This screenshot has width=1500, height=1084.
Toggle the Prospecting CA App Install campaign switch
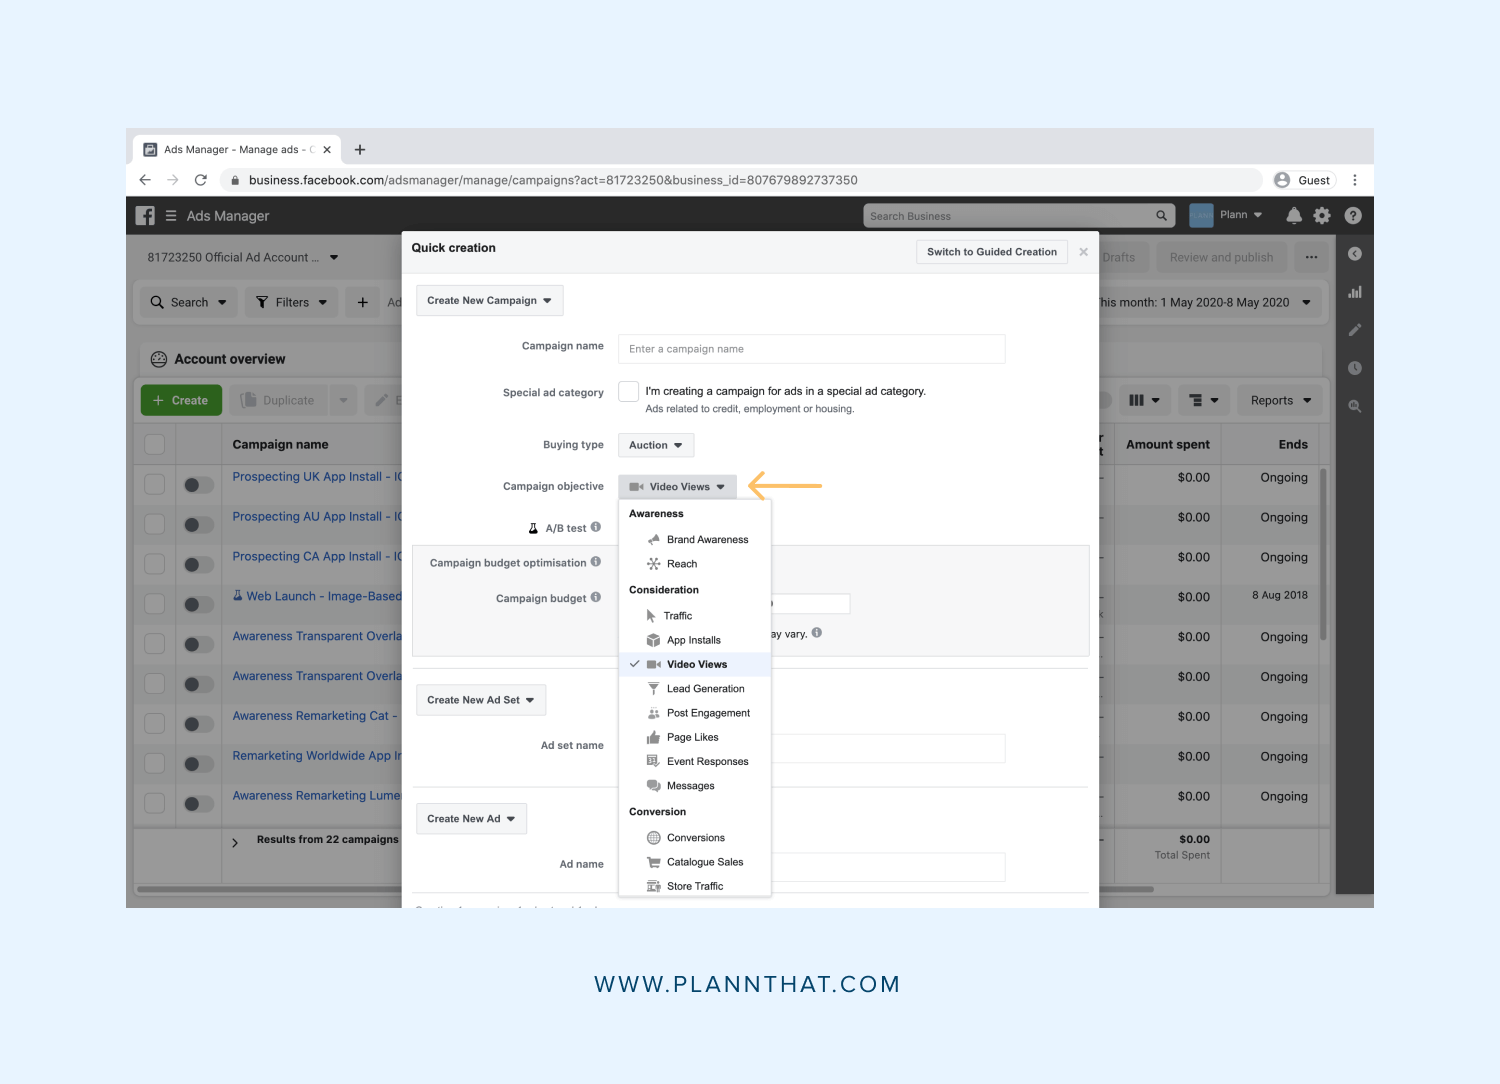[199, 565]
